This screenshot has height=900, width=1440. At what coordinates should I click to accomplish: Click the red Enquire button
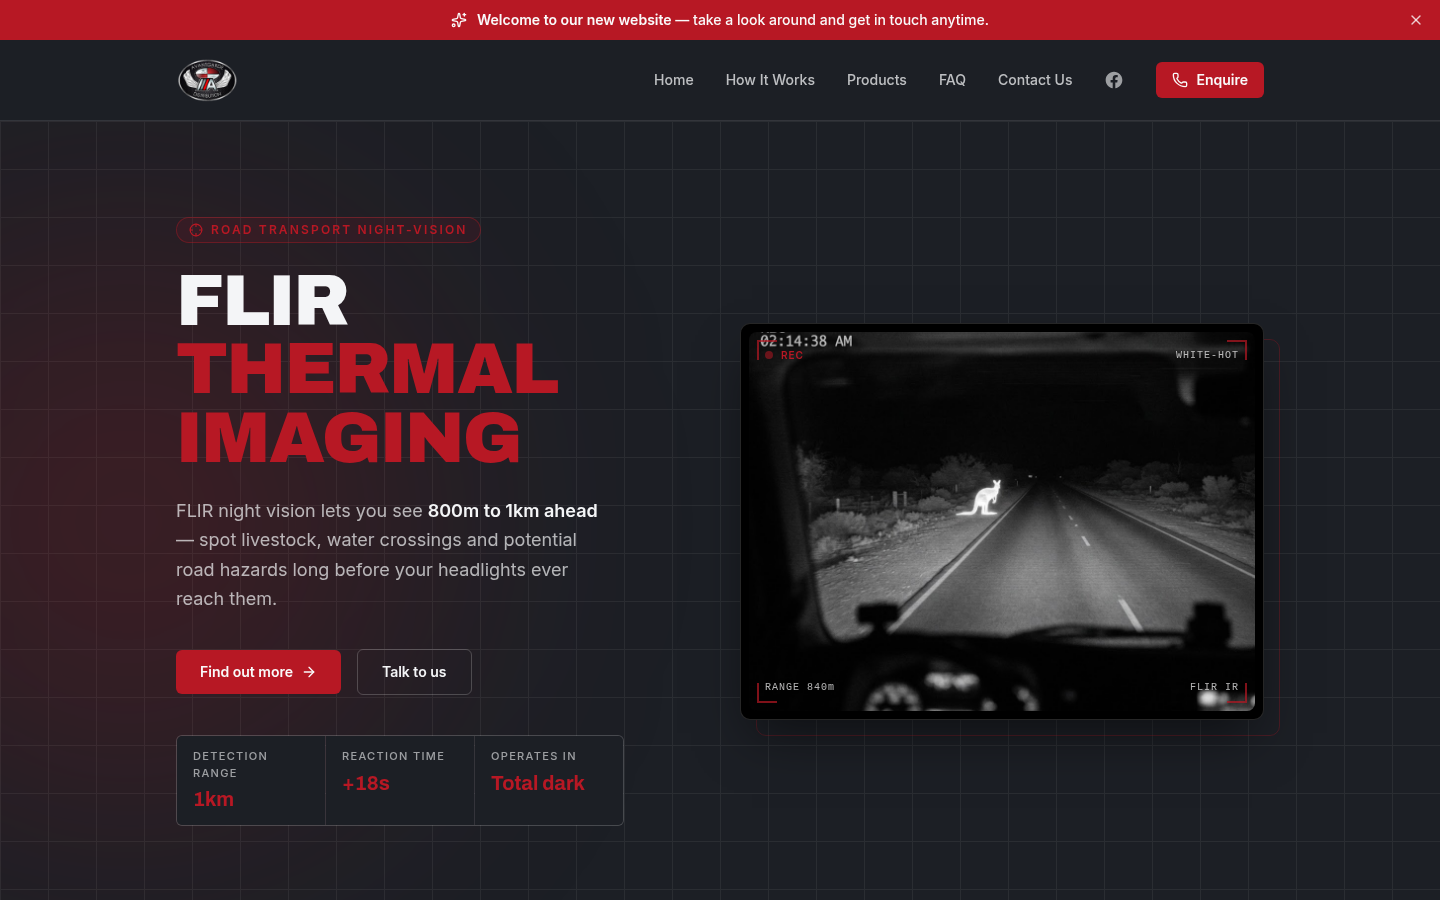(x=1210, y=80)
